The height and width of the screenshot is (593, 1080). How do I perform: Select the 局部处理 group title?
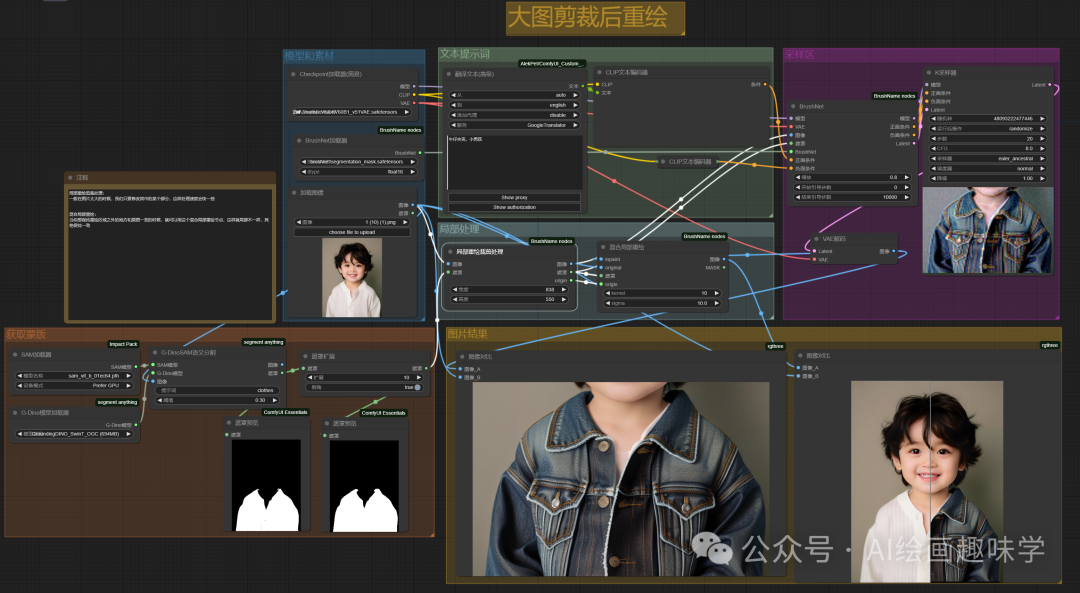point(459,229)
